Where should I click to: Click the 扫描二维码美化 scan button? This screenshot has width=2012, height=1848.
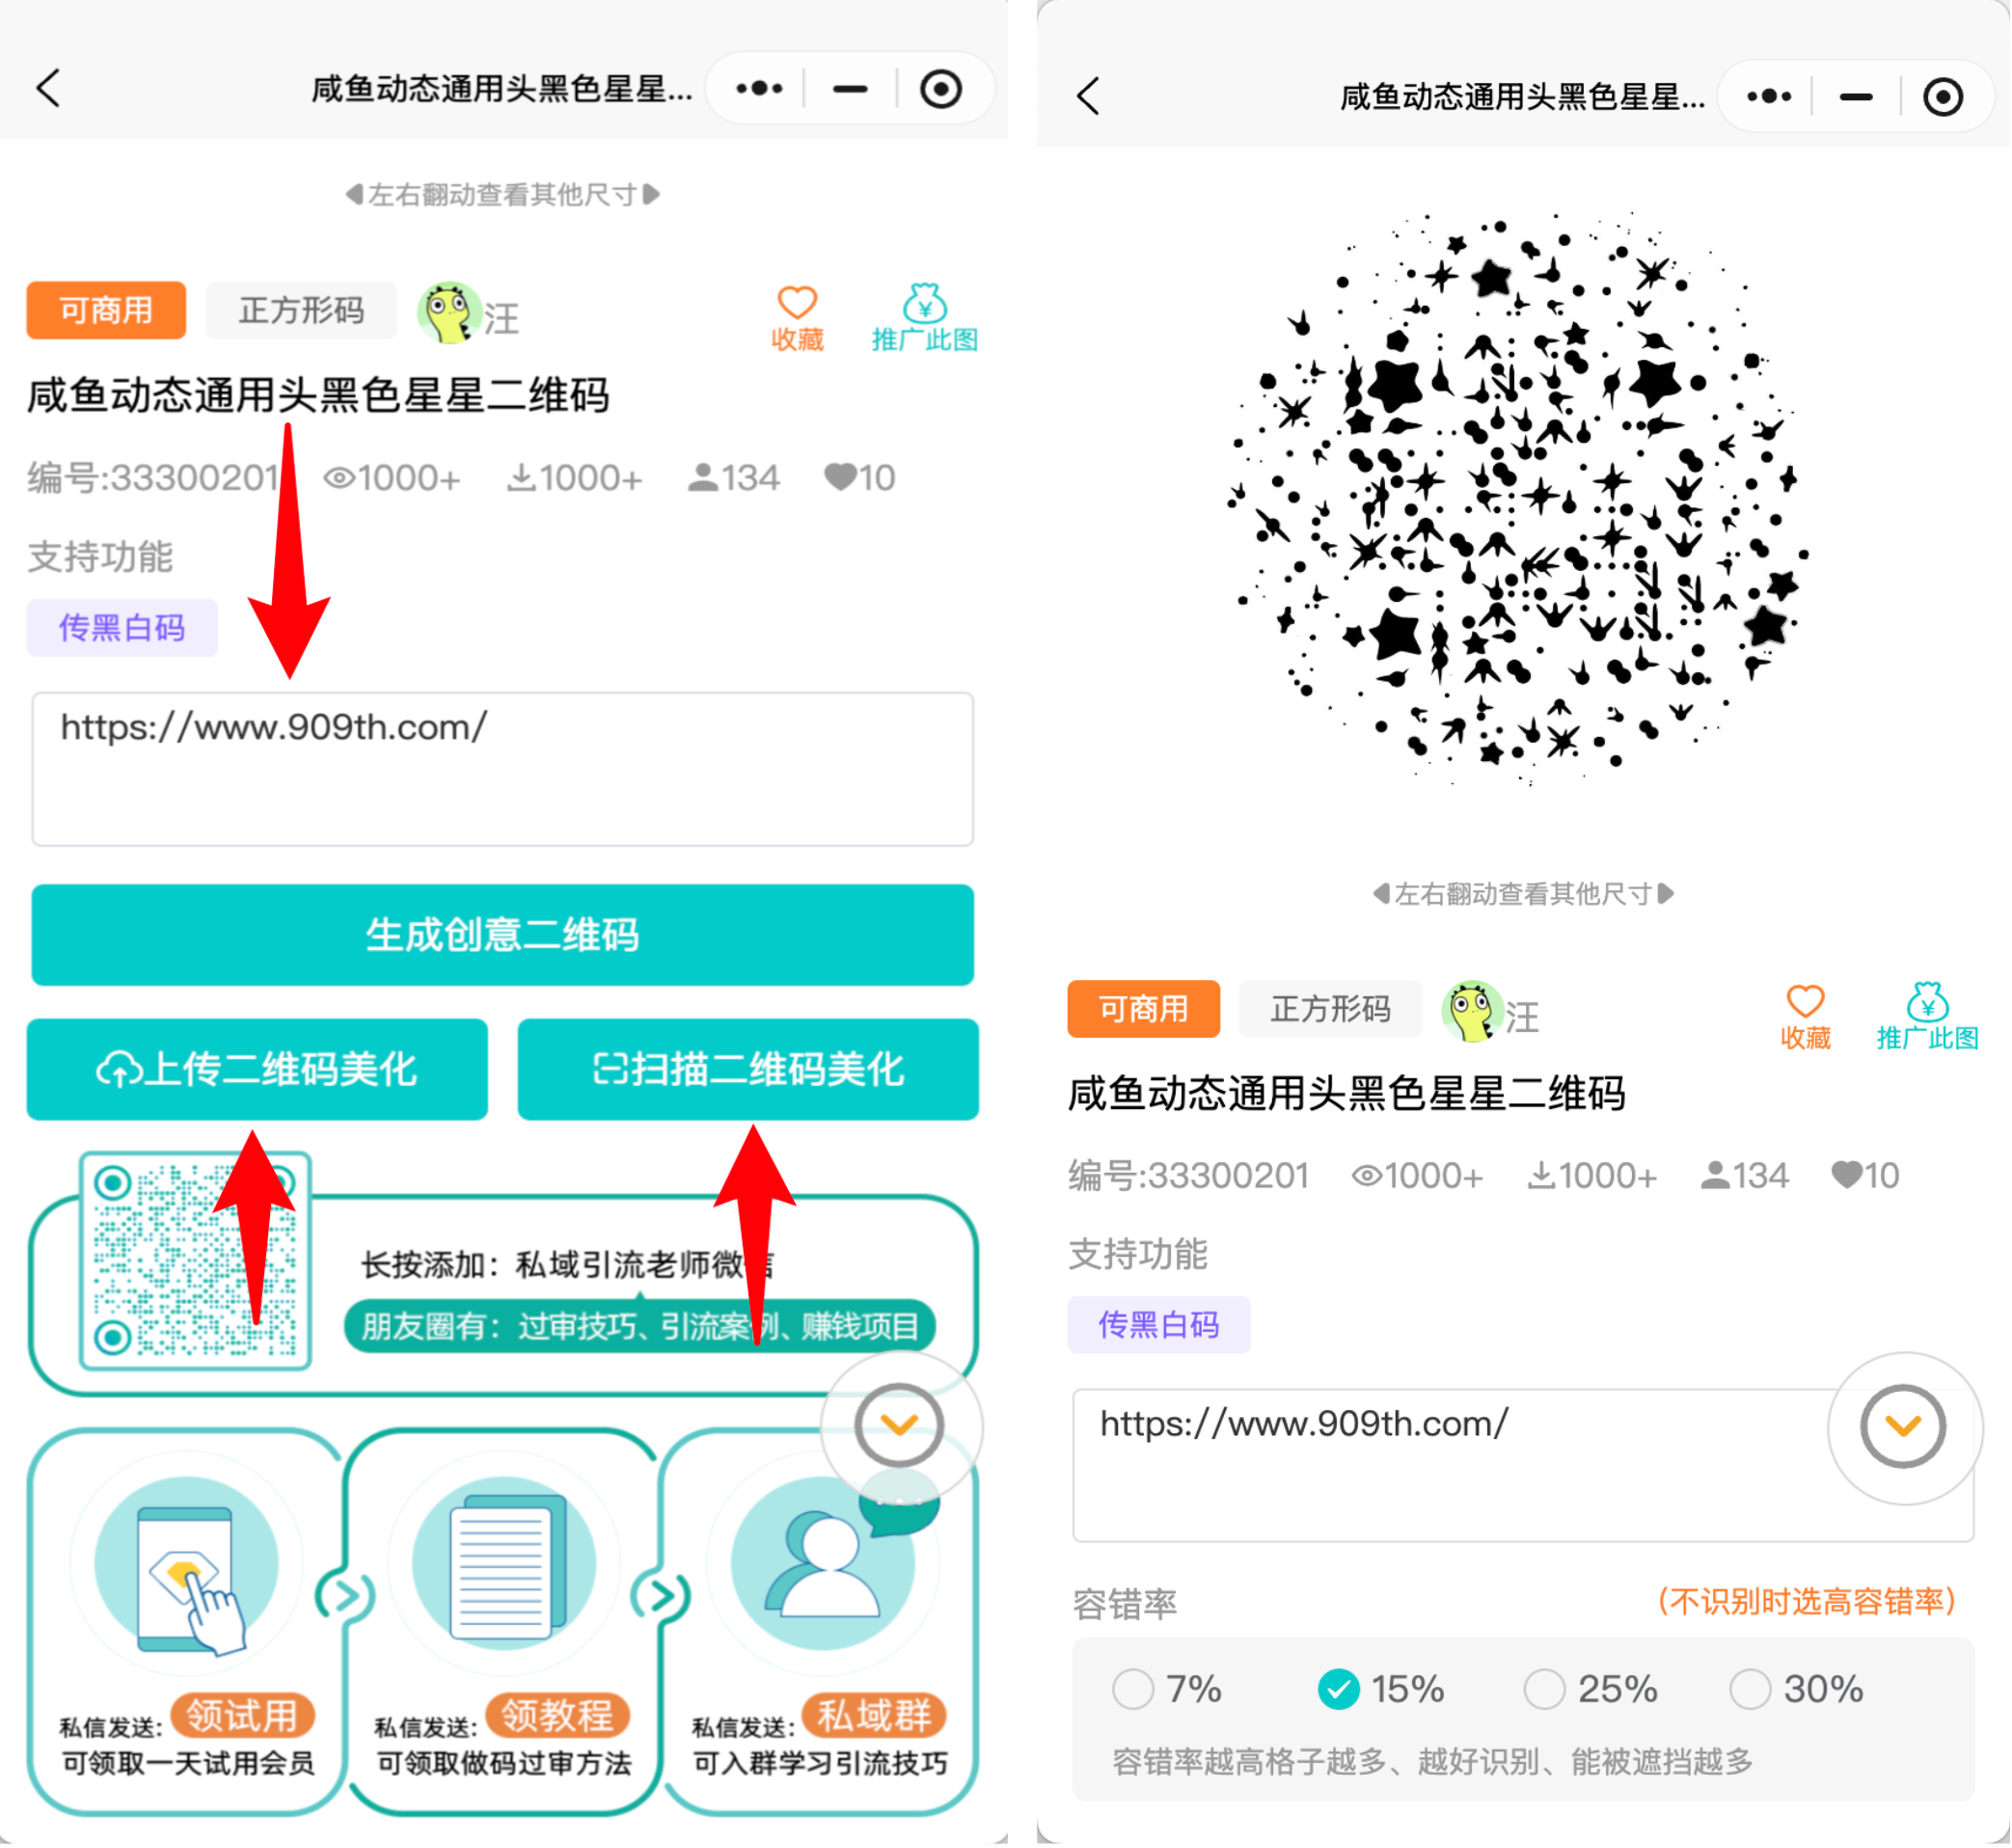pyautogui.click(x=748, y=1070)
